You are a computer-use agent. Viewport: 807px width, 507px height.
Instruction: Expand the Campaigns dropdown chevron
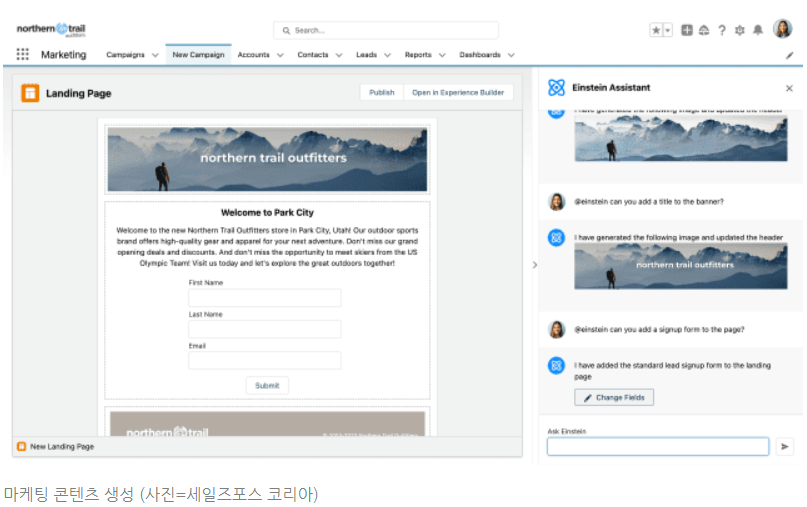click(155, 55)
